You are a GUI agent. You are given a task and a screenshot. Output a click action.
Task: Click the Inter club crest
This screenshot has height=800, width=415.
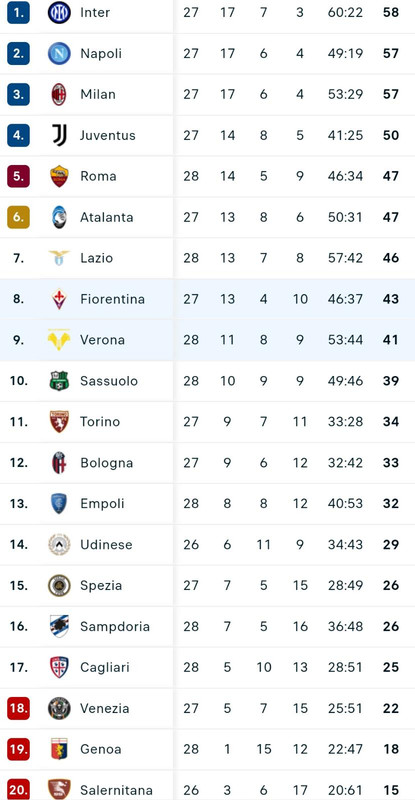[x=59, y=12]
